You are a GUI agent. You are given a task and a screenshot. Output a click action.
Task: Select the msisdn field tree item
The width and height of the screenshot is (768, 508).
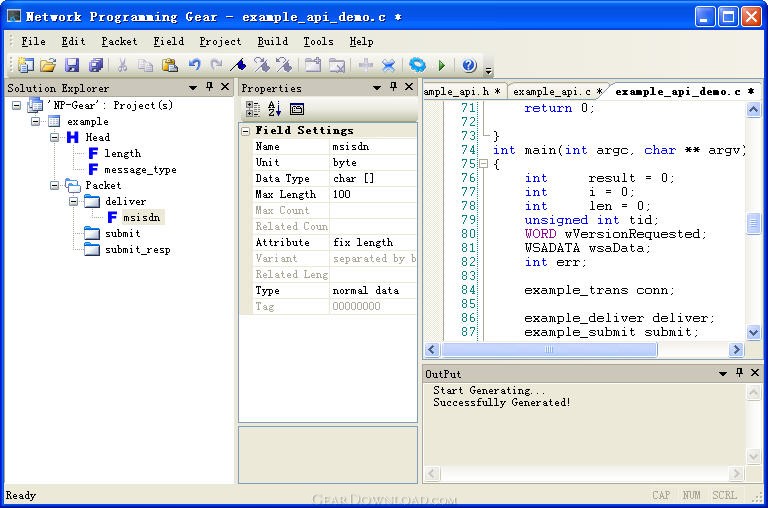[x=142, y=218]
